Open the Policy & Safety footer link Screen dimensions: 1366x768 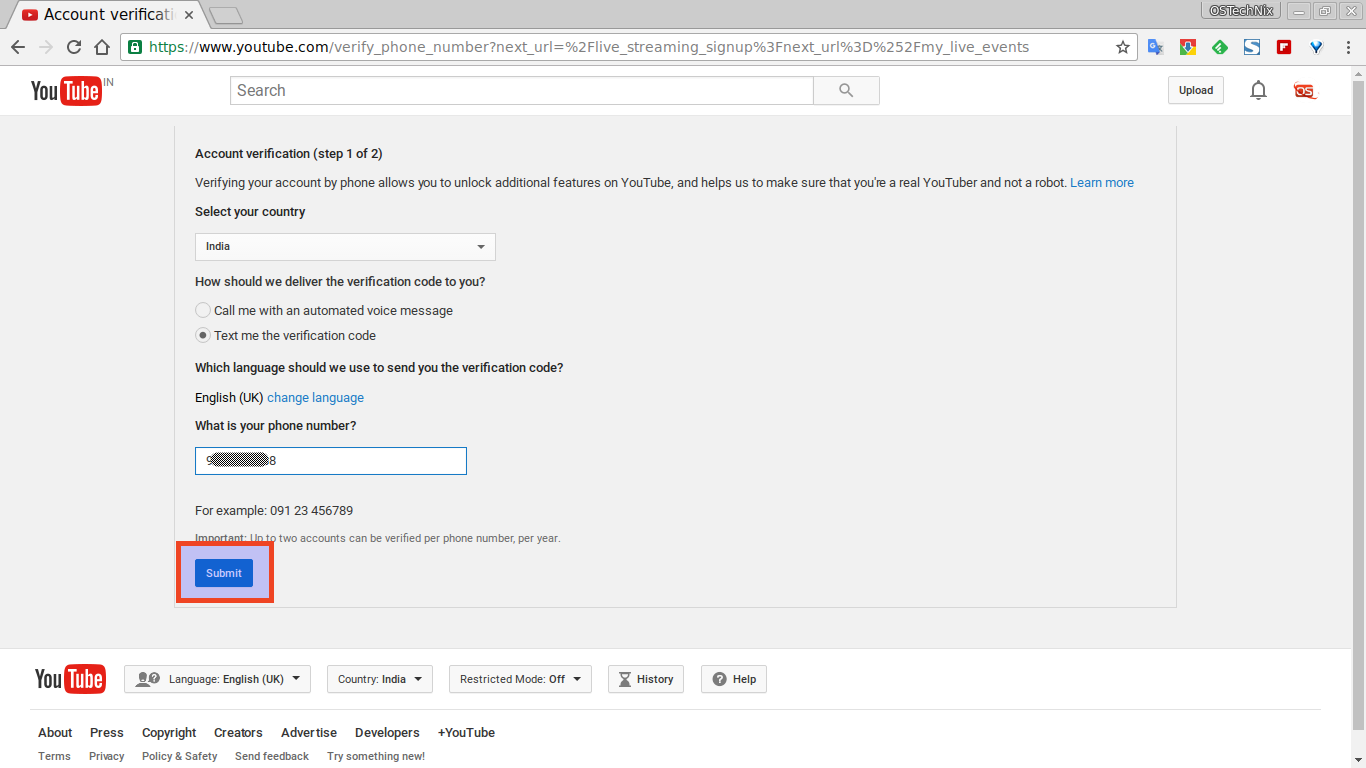[180, 757]
